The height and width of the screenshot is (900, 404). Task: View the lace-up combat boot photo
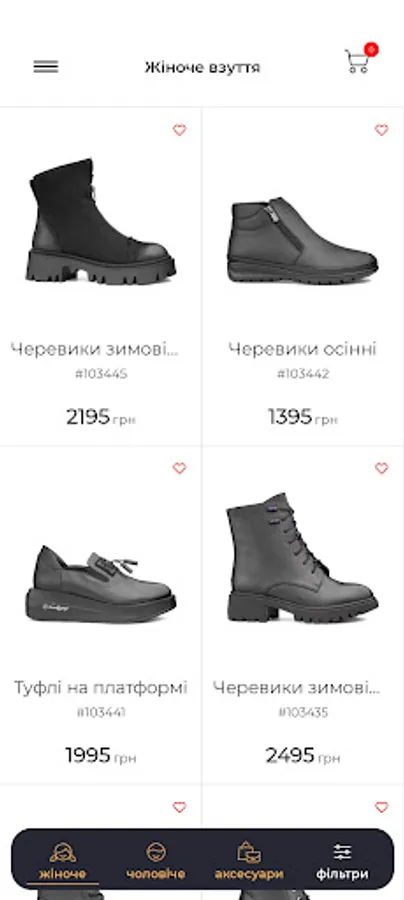303,558
